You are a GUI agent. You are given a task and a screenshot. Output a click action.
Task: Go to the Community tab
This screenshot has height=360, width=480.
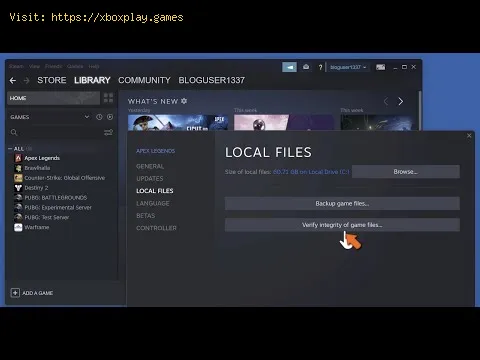click(x=144, y=80)
